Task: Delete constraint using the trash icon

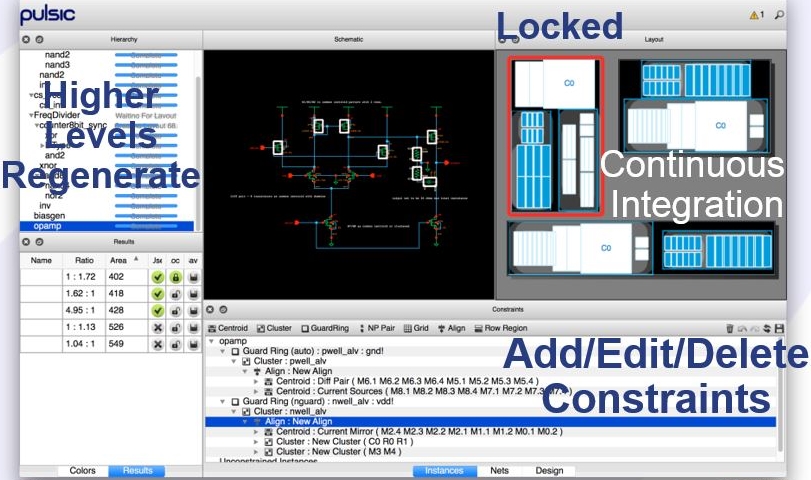Action: (729, 328)
